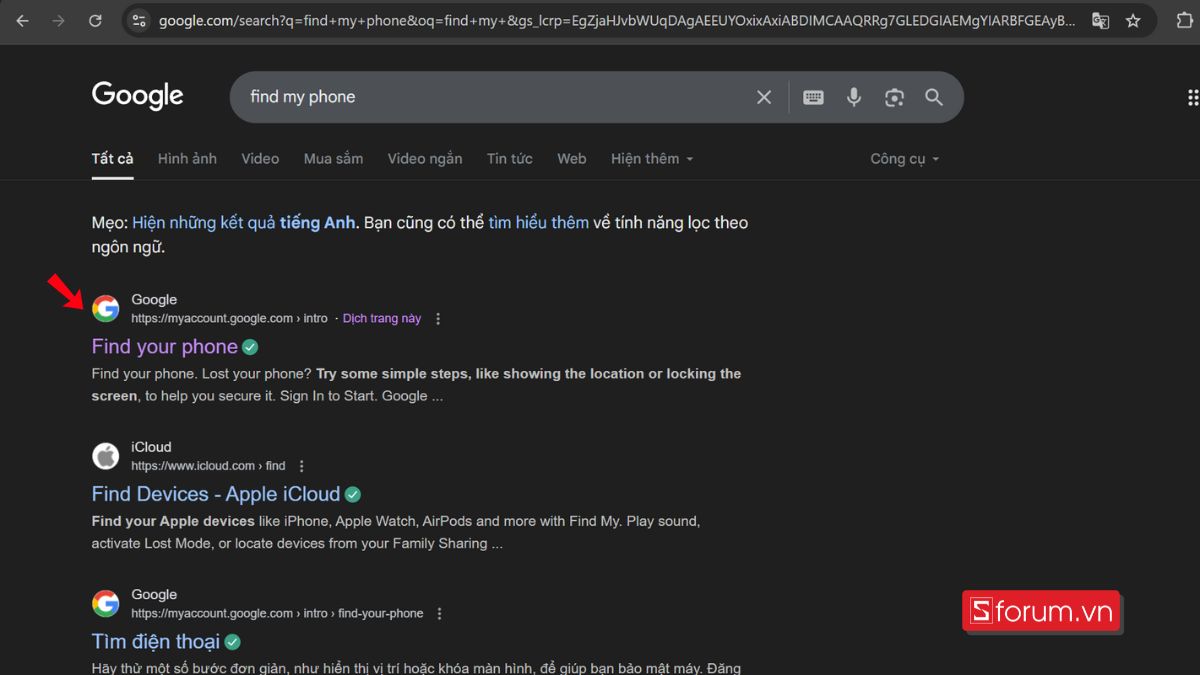Image resolution: width=1200 pixels, height=675 pixels.
Task: Click the Google logo to go home
Action: [x=138, y=96]
